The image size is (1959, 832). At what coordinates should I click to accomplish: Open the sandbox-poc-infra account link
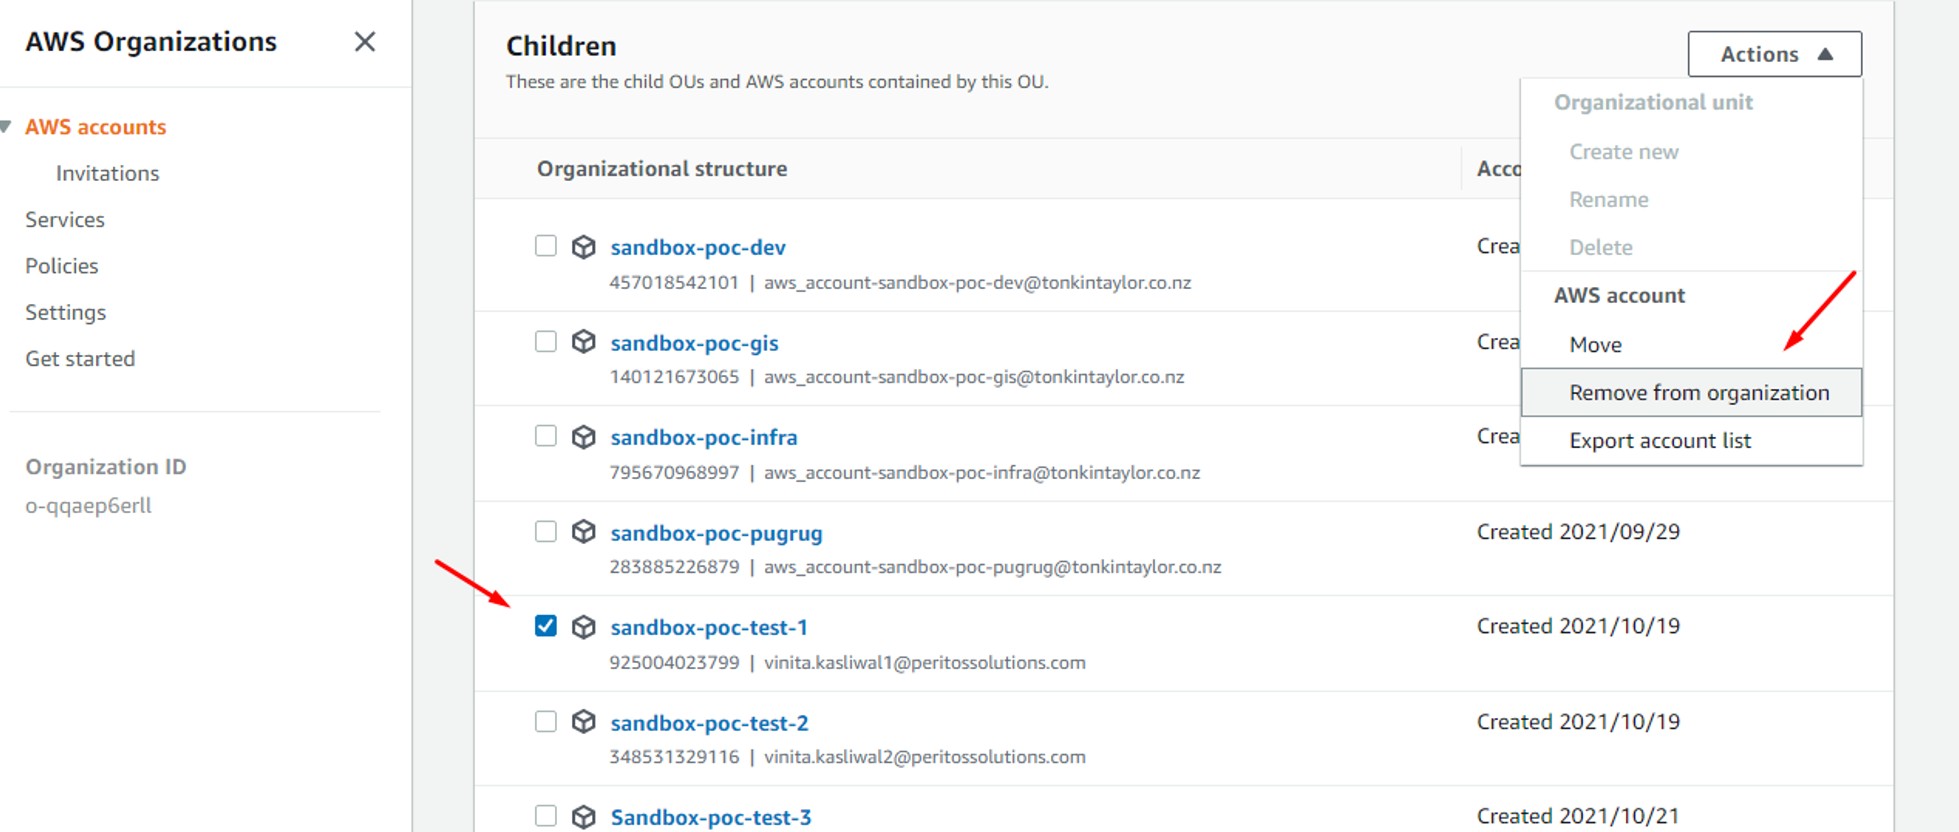tap(704, 438)
